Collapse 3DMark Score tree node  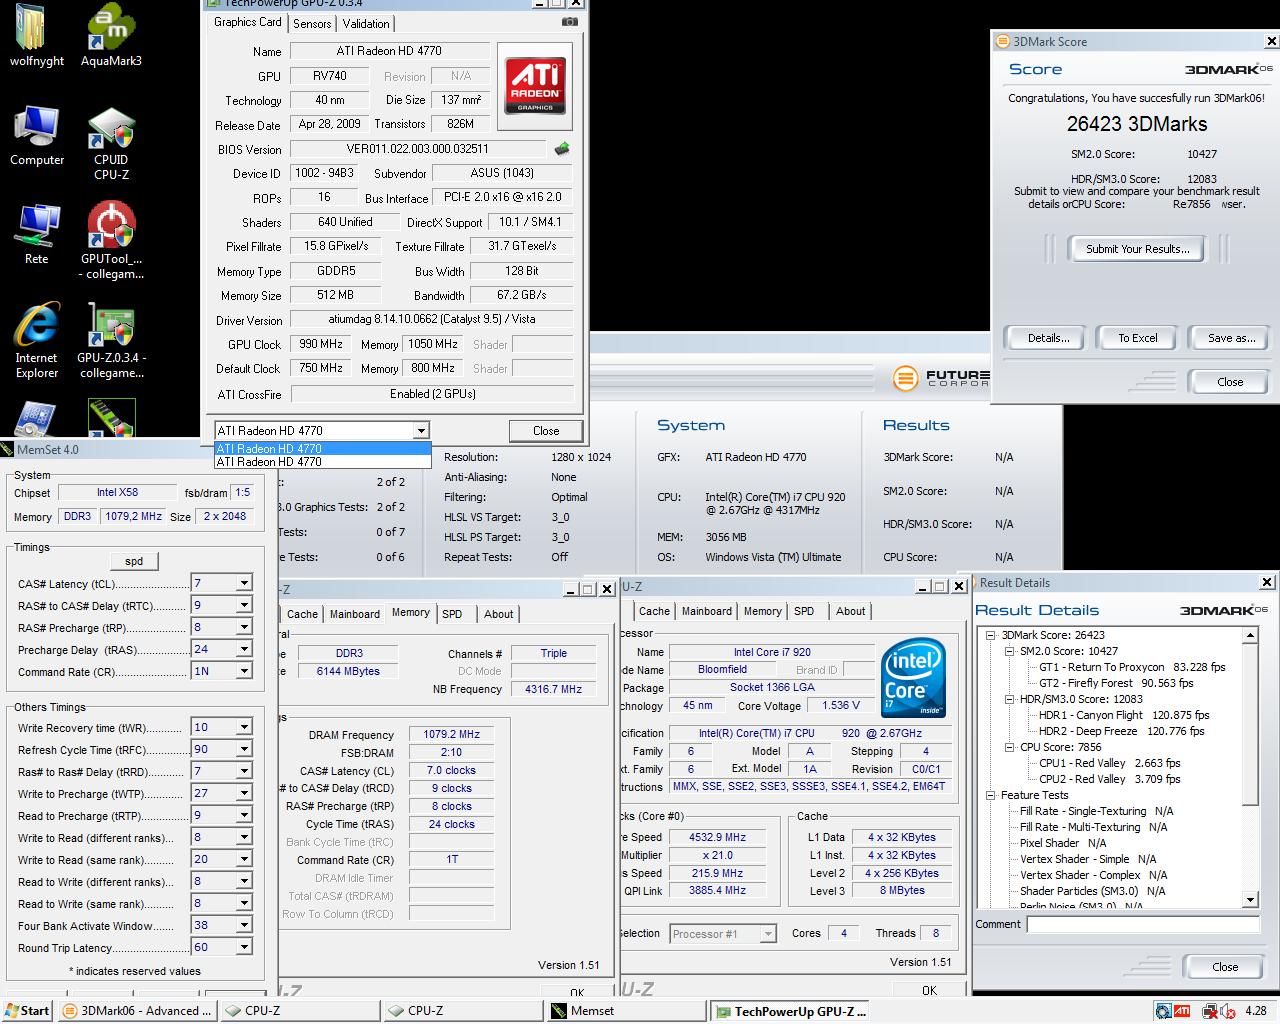[990, 635]
